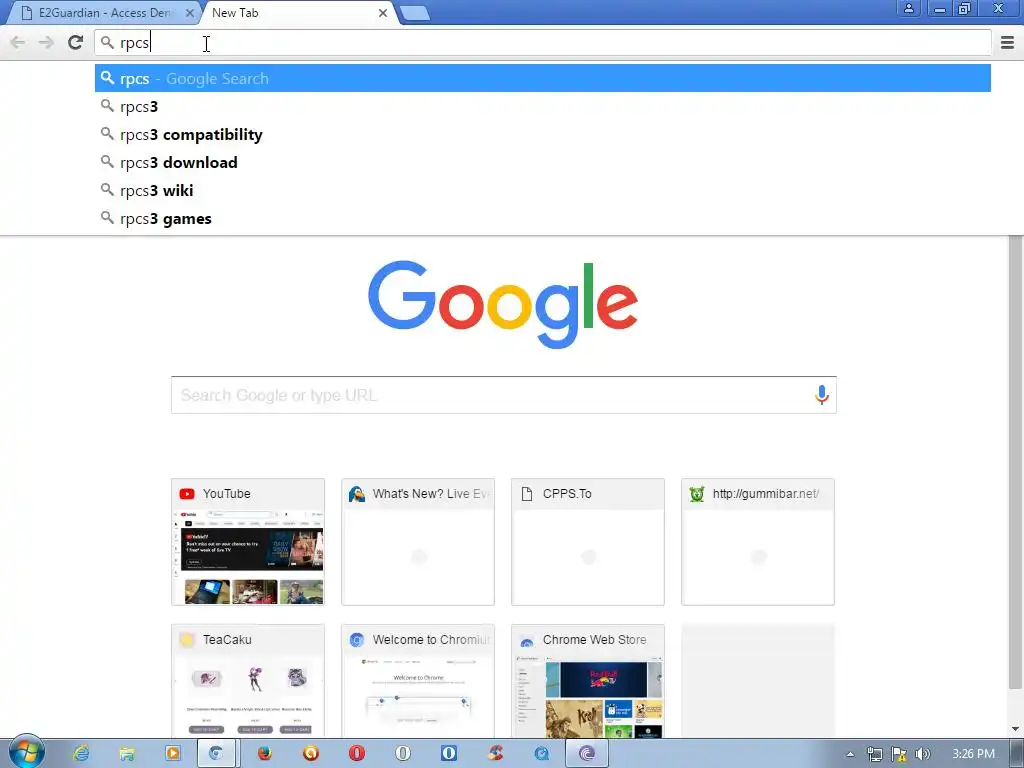Click the network tray icon
1024x768 pixels.
874,754
